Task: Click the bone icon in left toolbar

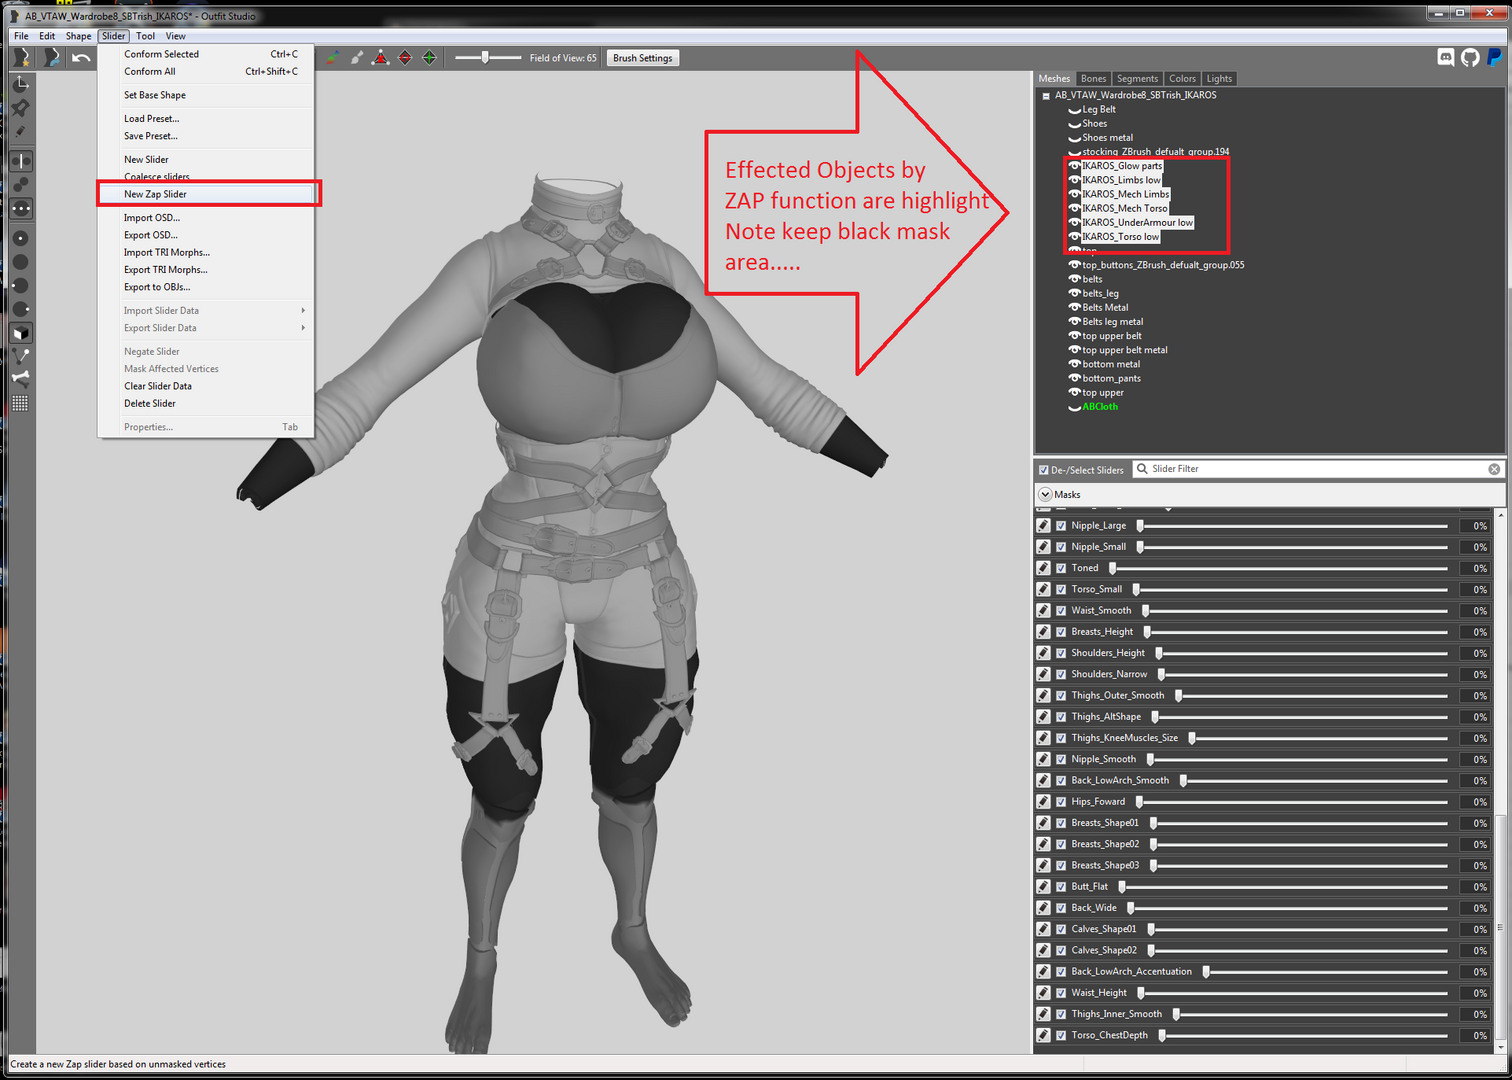Action: click(x=21, y=378)
